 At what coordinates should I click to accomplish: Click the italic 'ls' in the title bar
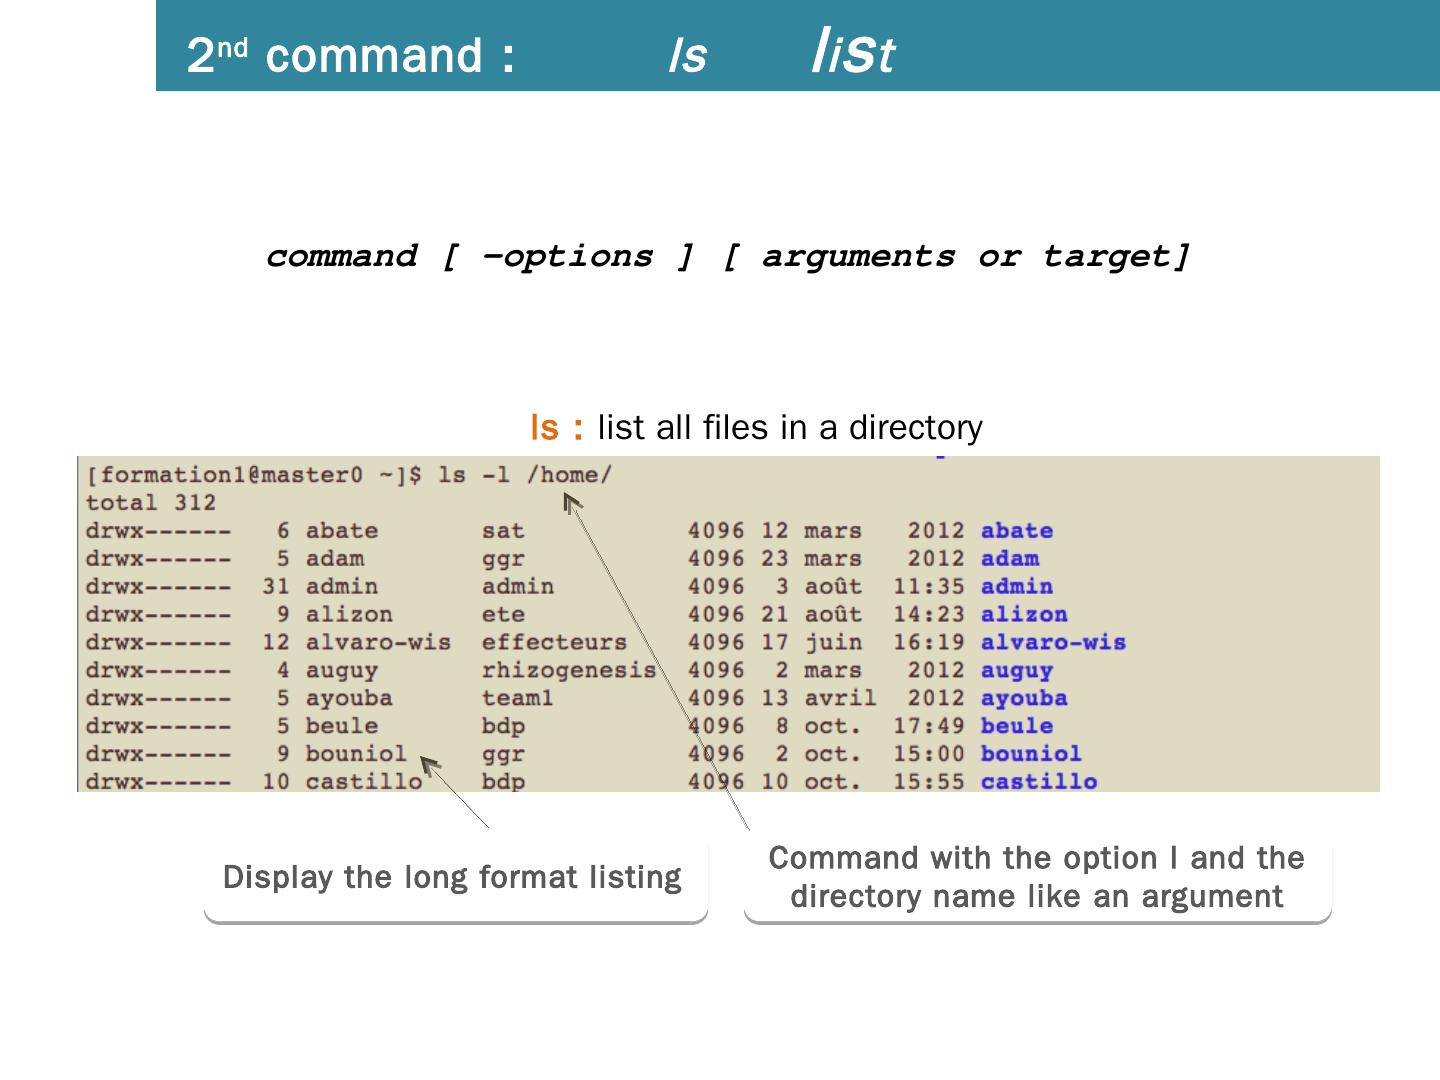(688, 56)
